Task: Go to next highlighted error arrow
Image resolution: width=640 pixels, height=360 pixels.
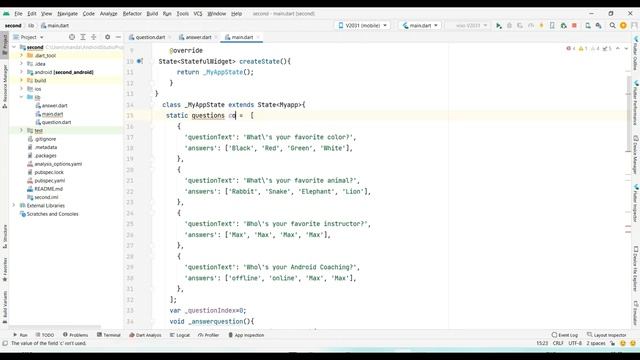Action: (626, 49)
